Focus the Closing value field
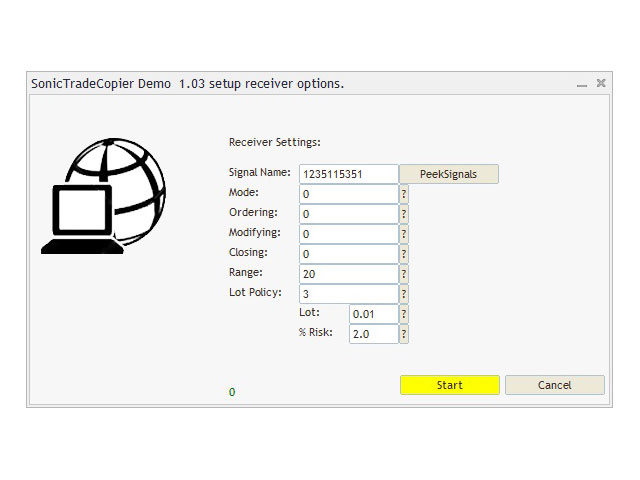640x480 pixels. click(x=349, y=254)
